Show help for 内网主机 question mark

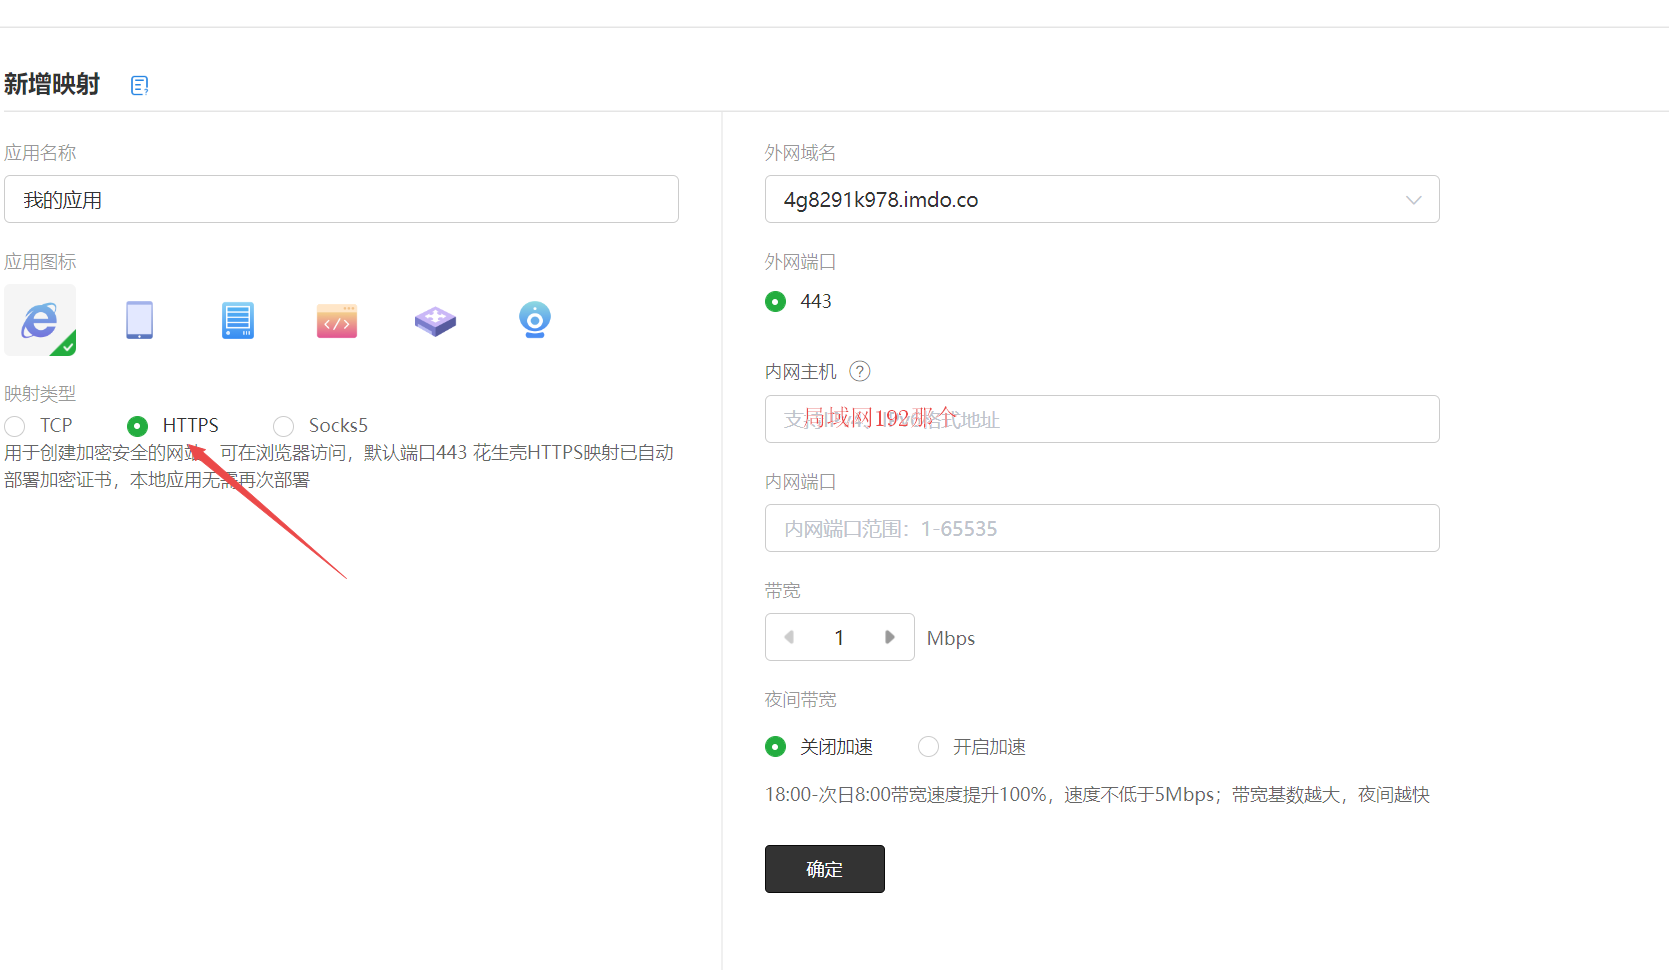coord(860,372)
